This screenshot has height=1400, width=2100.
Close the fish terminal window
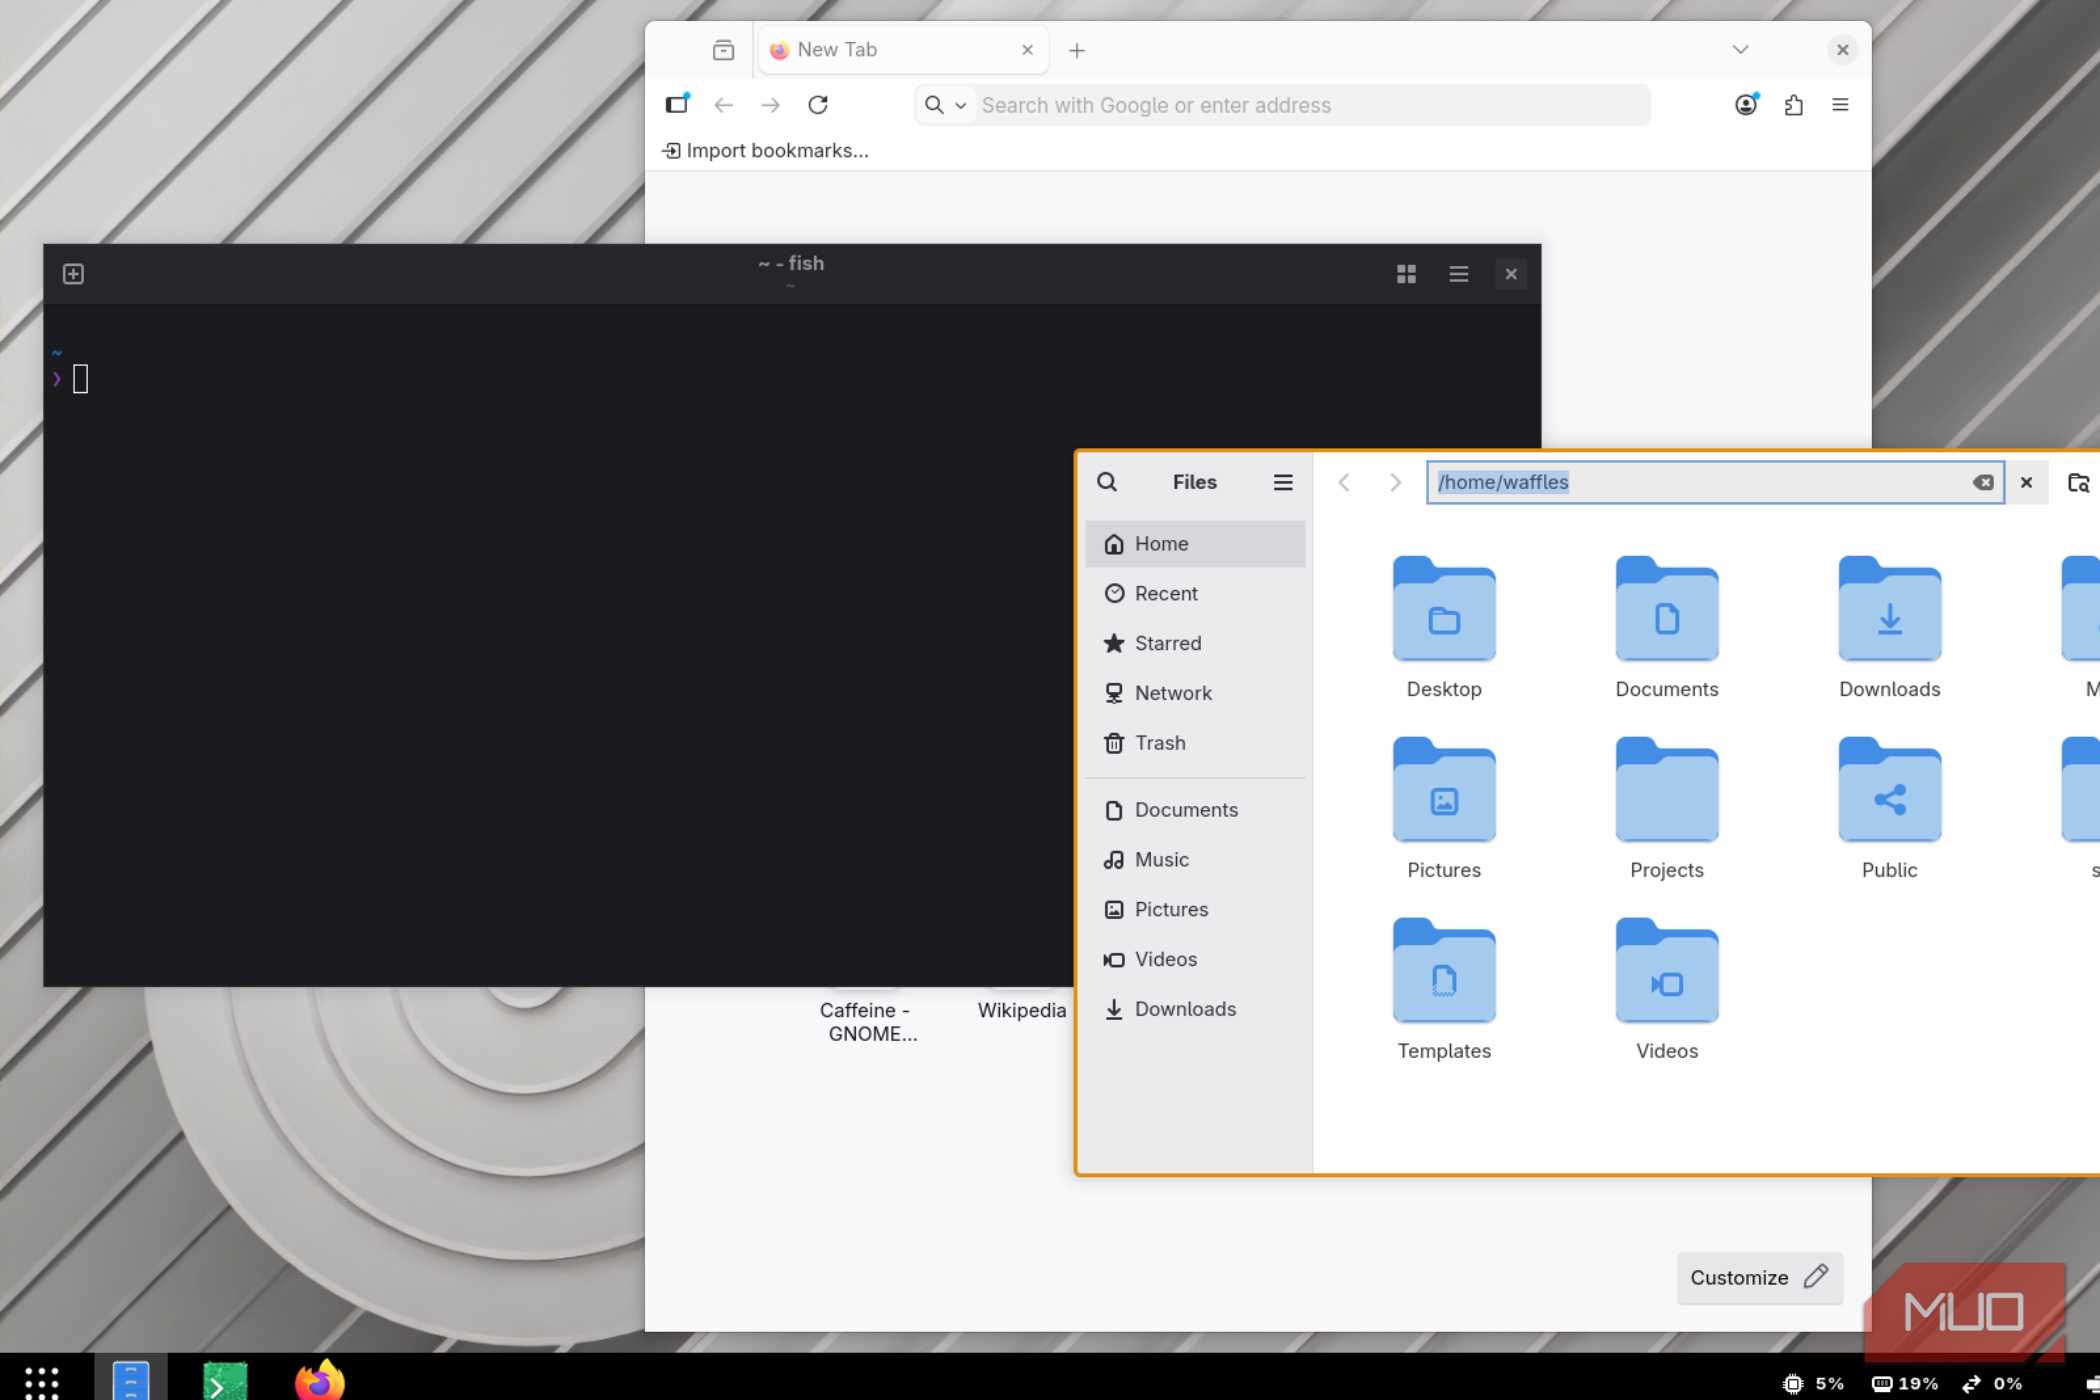click(1511, 274)
